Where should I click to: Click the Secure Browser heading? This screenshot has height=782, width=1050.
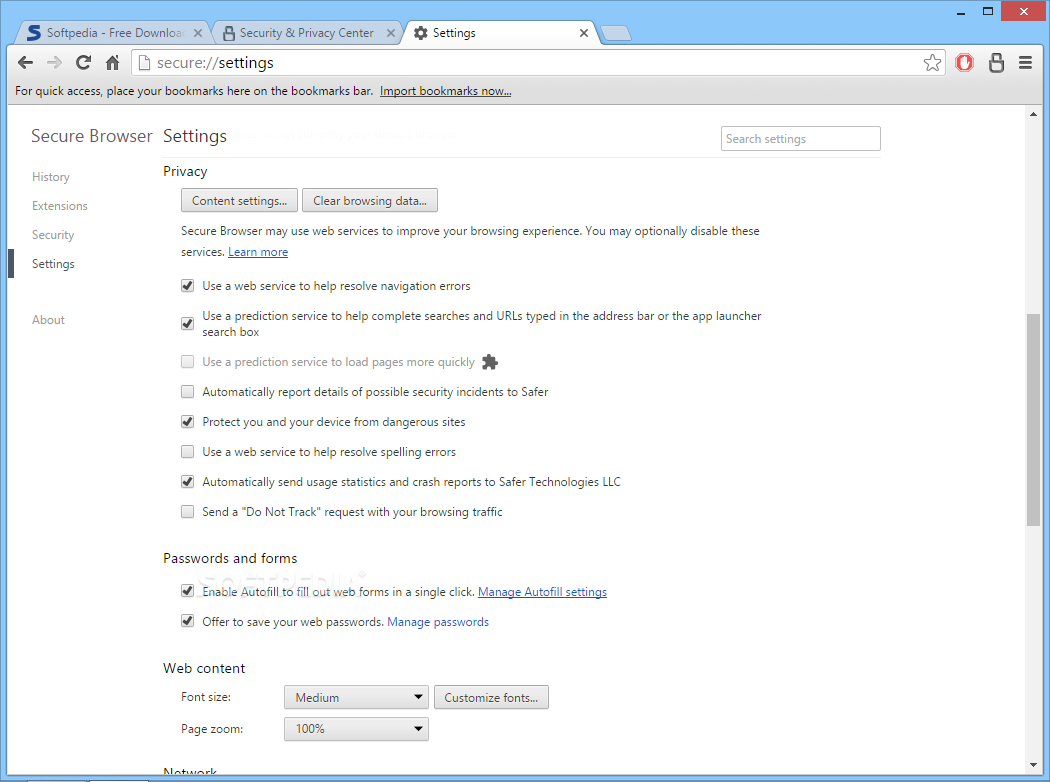click(92, 136)
